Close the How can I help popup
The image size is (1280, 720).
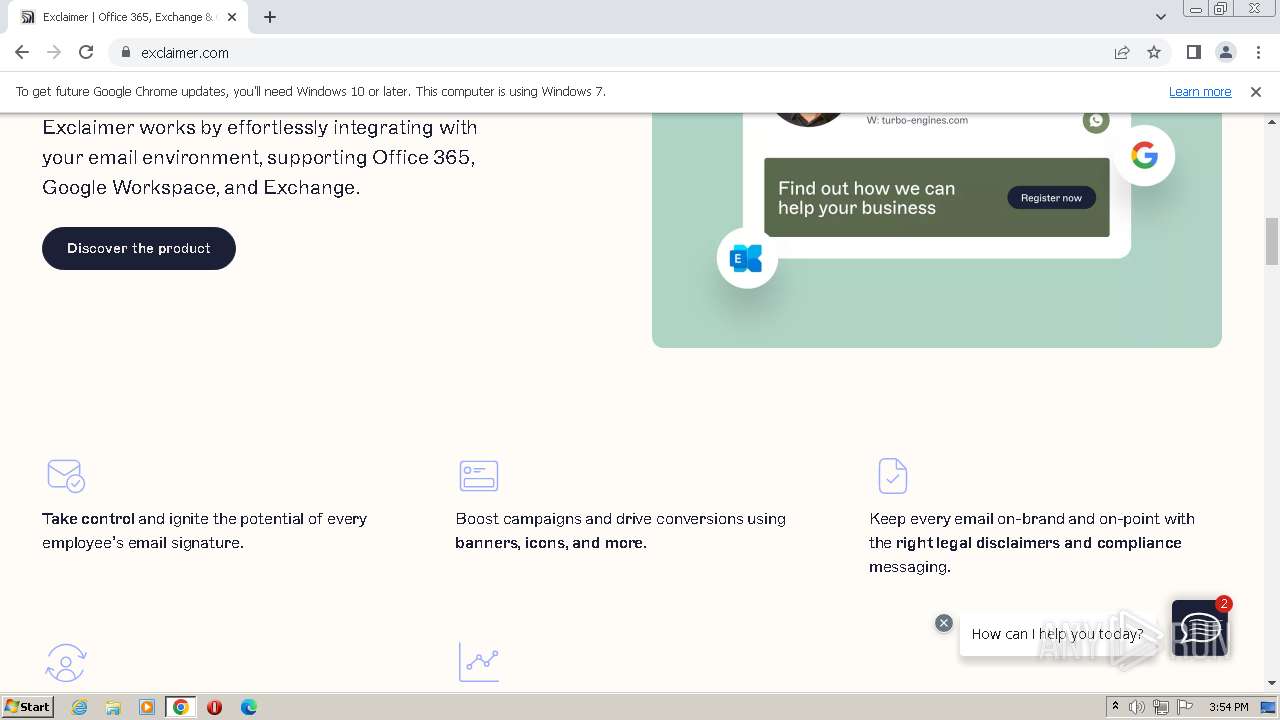click(944, 623)
